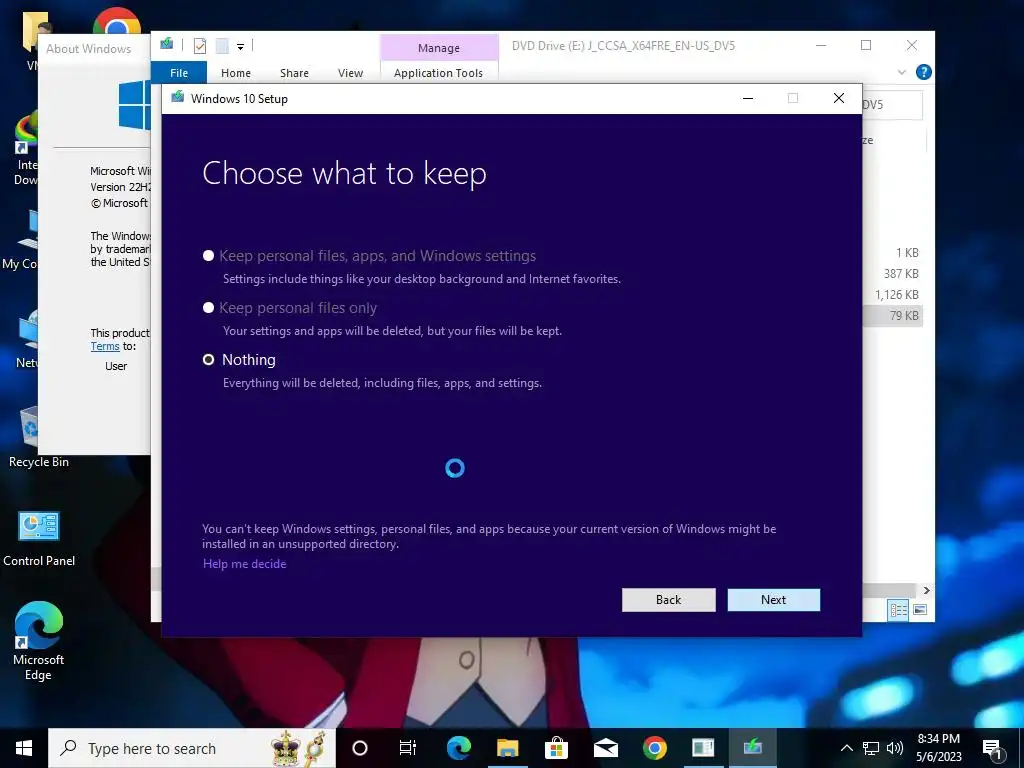Viewport: 1024px width, 768px height.
Task: Close the Windows 10 Setup window
Action: 839,98
